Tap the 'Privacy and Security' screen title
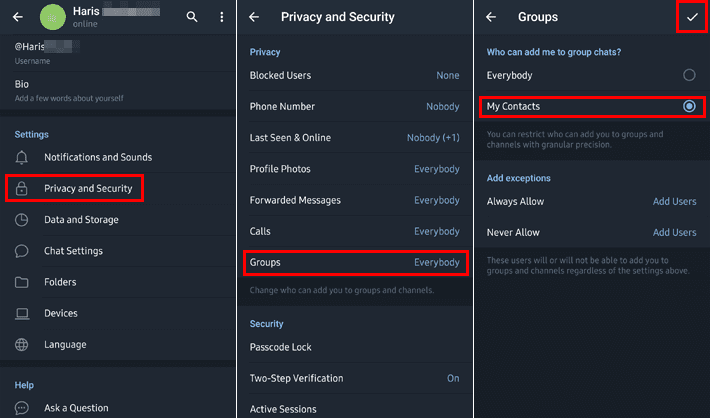The width and height of the screenshot is (710, 418). [x=338, y=17]
